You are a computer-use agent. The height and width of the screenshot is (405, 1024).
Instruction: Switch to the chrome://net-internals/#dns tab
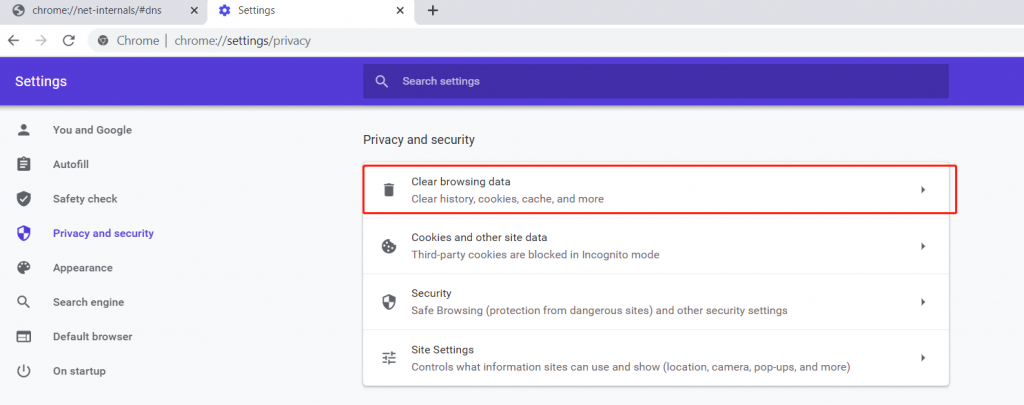(104, 11)
